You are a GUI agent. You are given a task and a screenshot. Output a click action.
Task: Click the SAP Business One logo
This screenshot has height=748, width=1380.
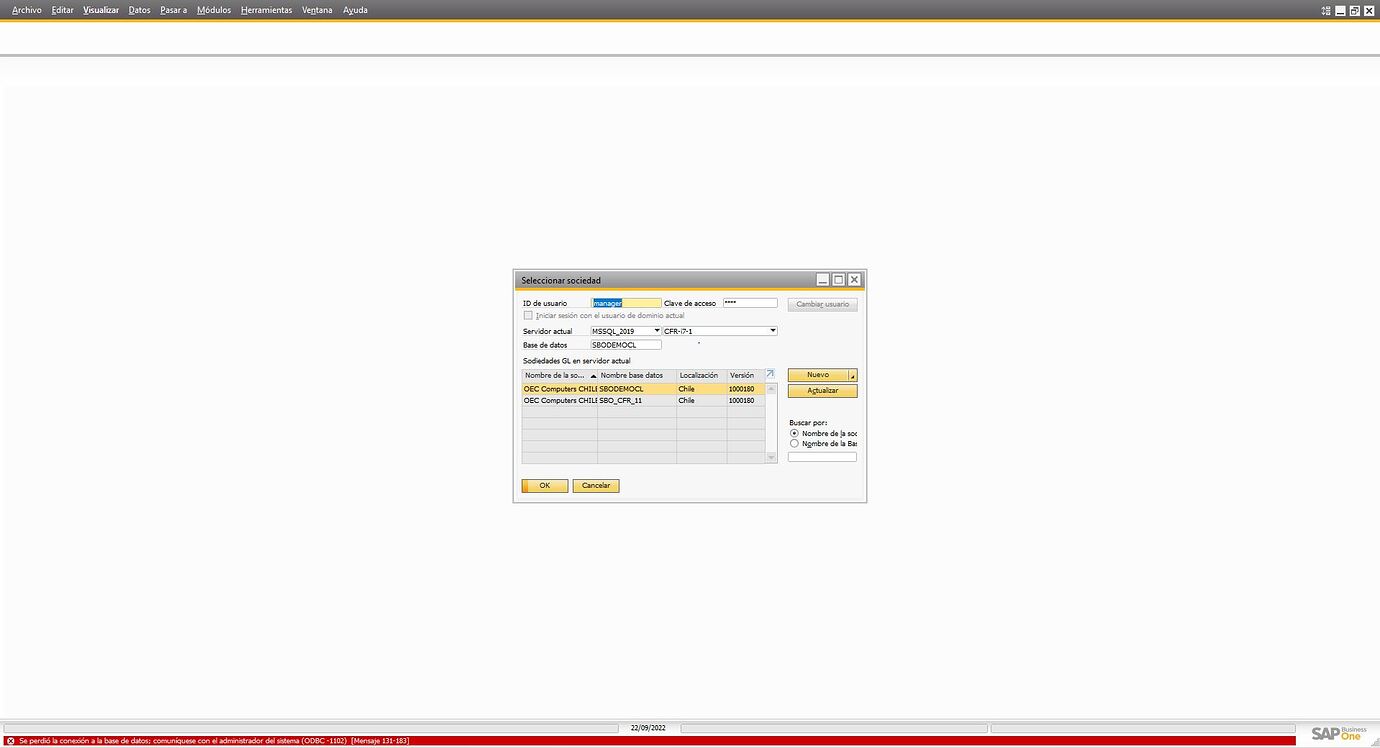1338,733
